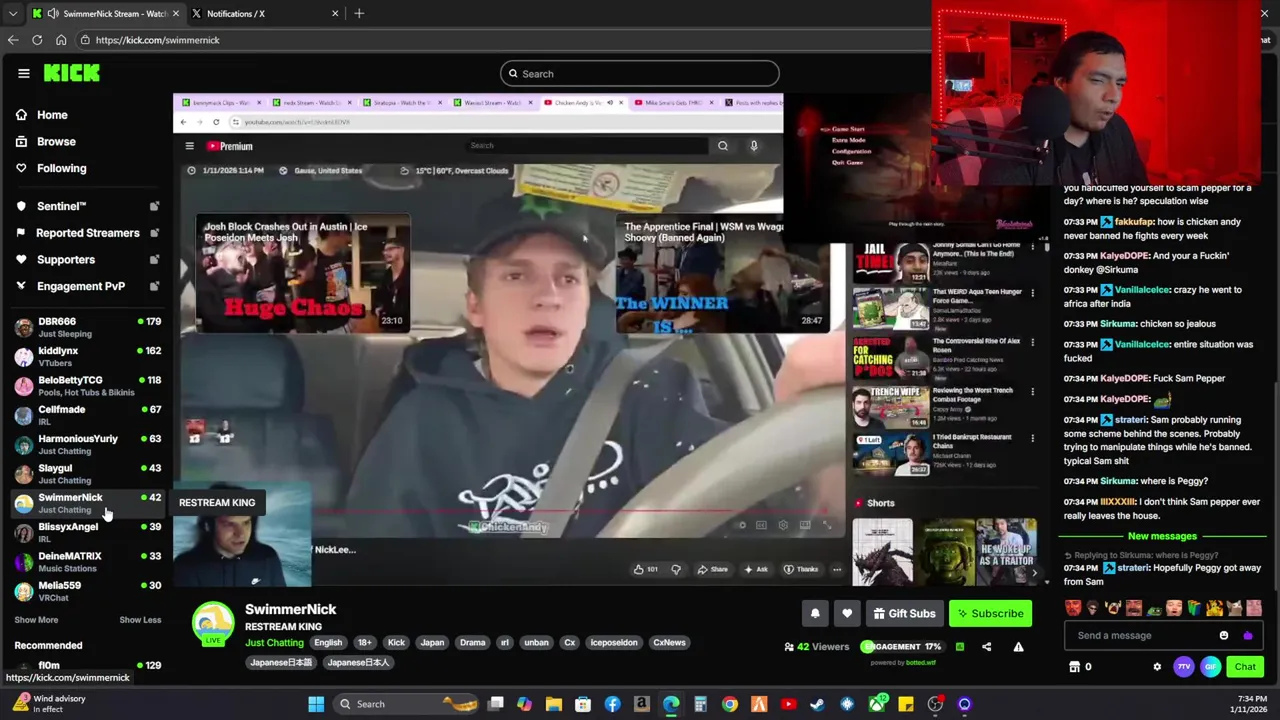Click the purple icon in chat input
The width and height of the screenshot is (1280, 720).
click(1247, 636)
